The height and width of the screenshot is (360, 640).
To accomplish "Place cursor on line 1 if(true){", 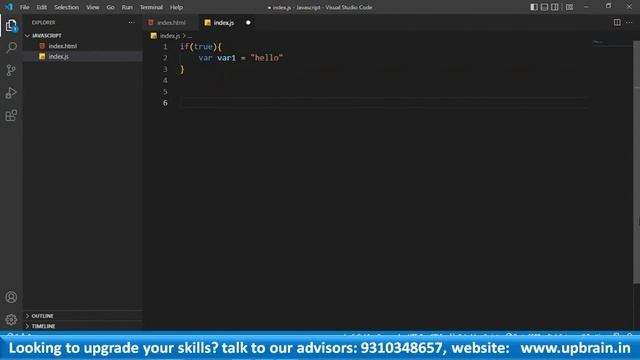I will (x=201, y=47).
